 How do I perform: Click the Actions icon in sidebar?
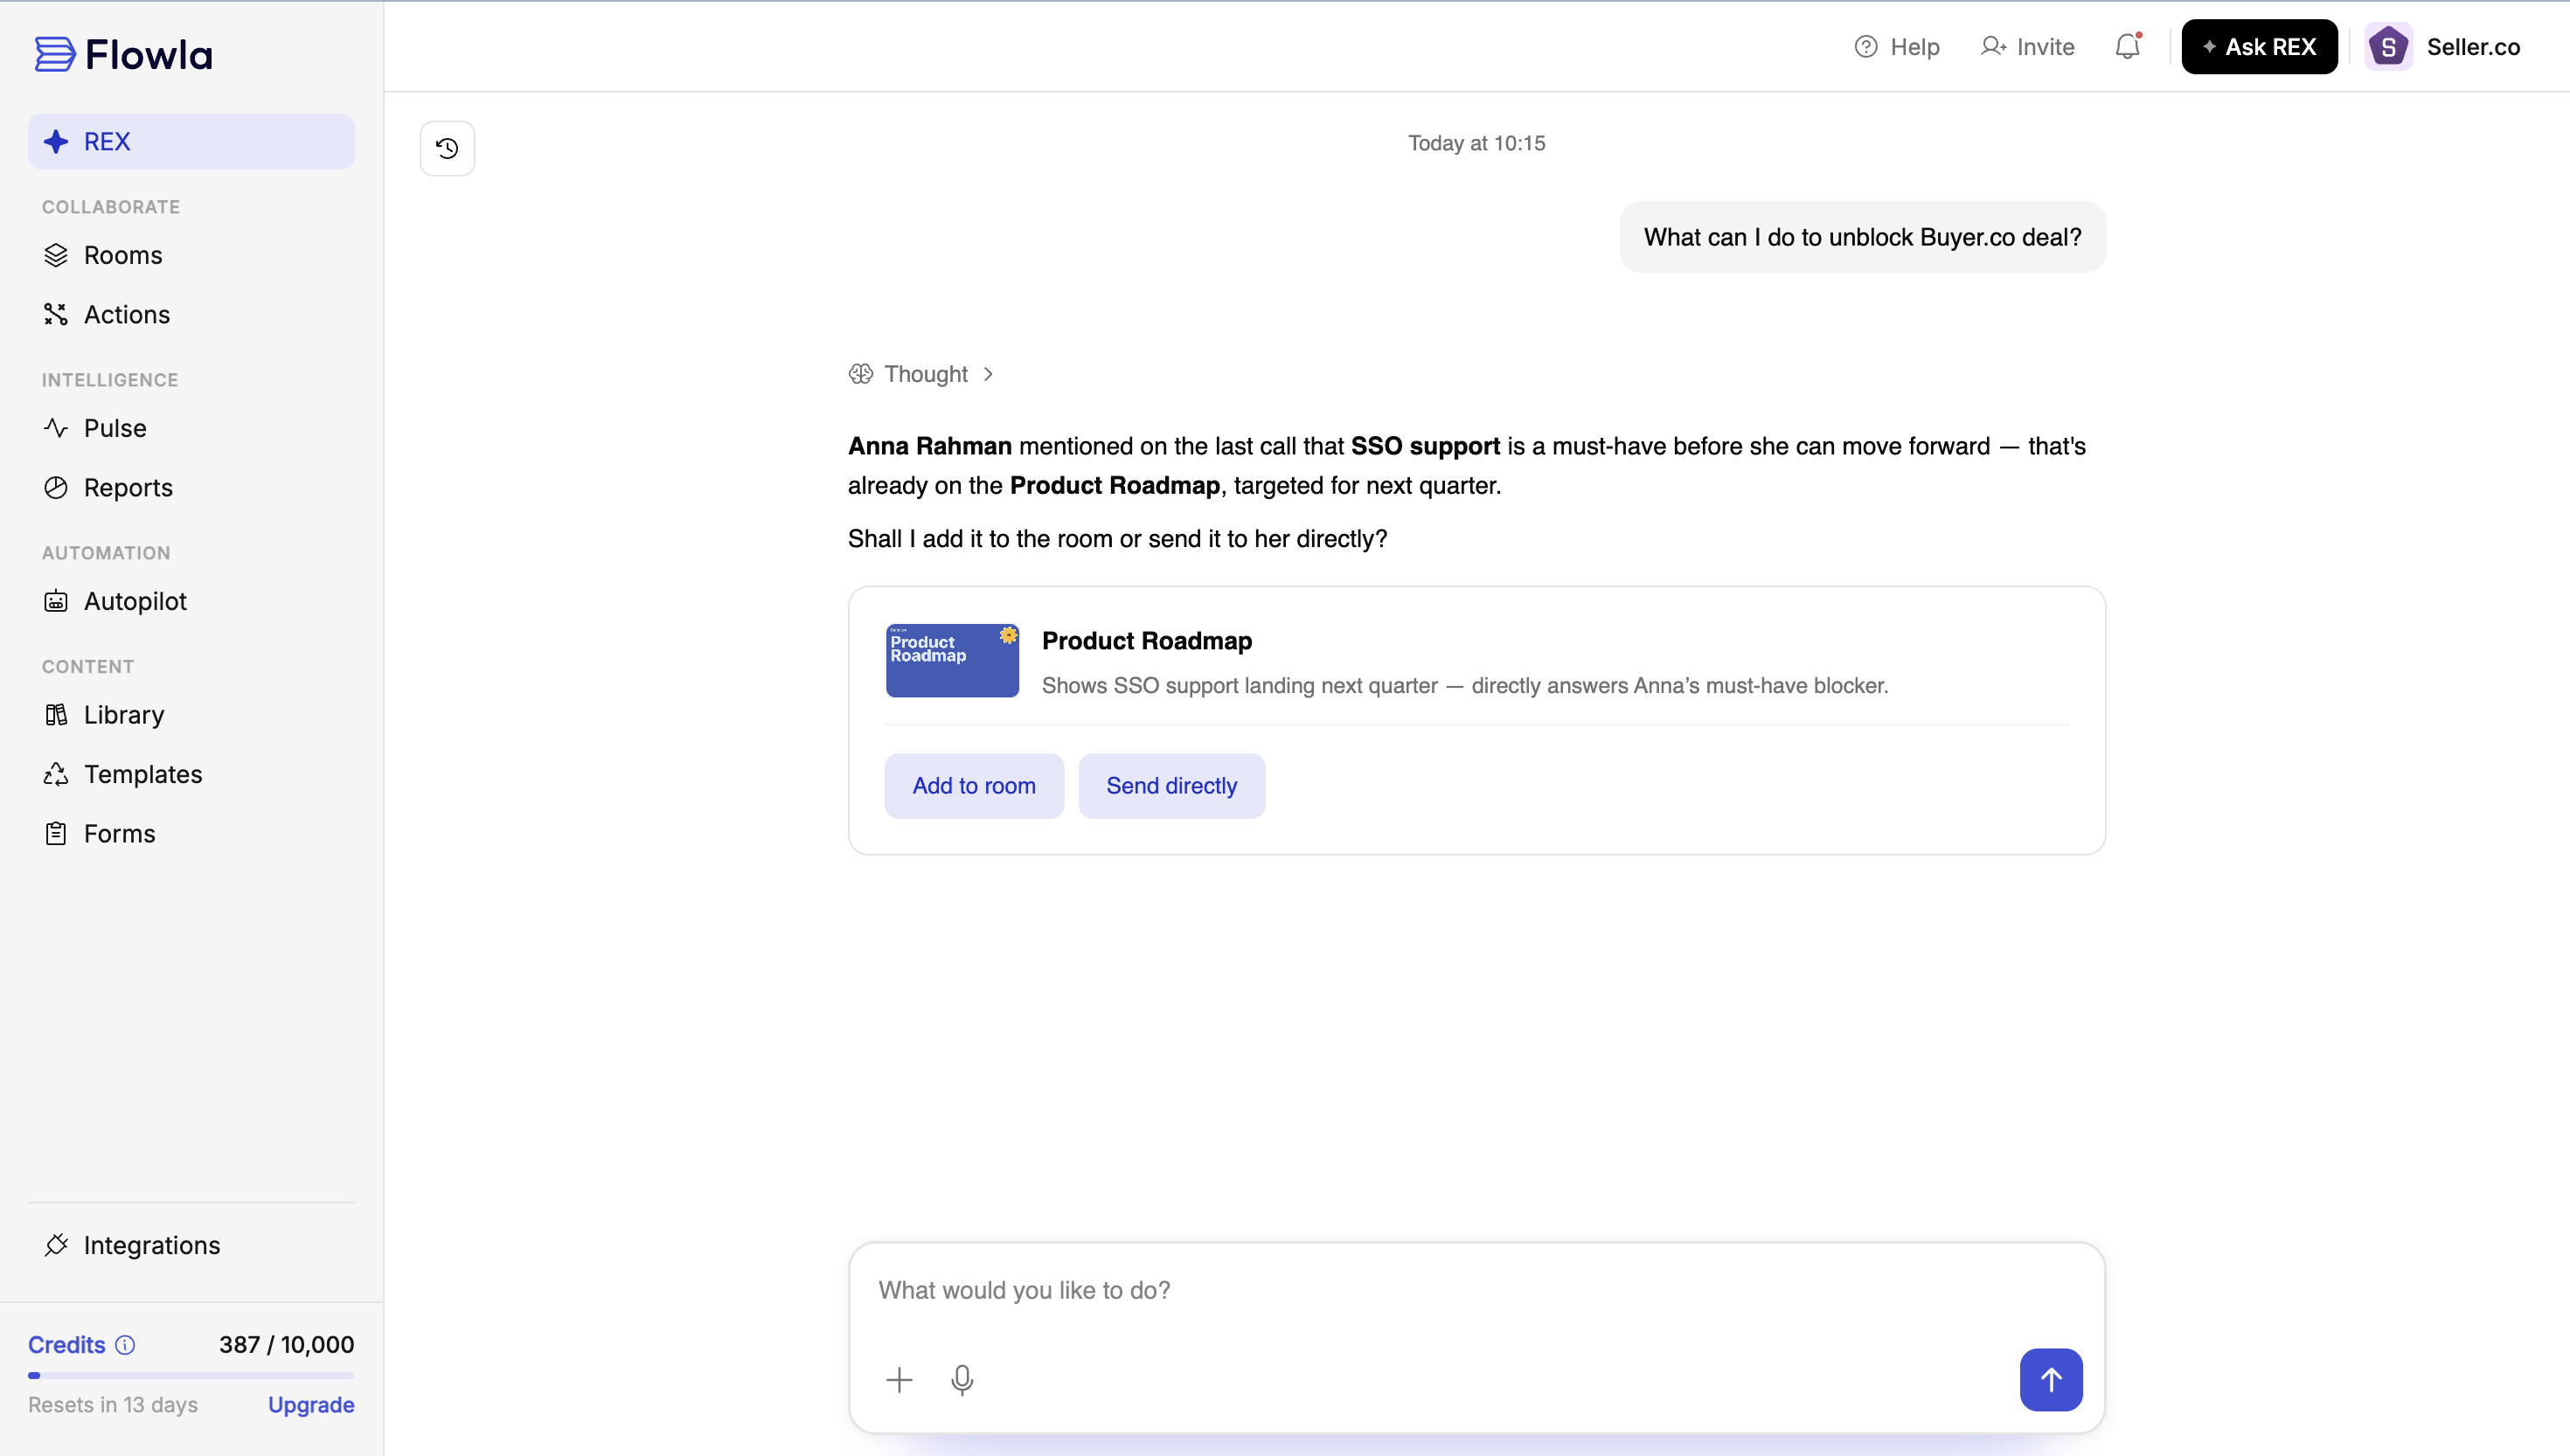point(56,314)
